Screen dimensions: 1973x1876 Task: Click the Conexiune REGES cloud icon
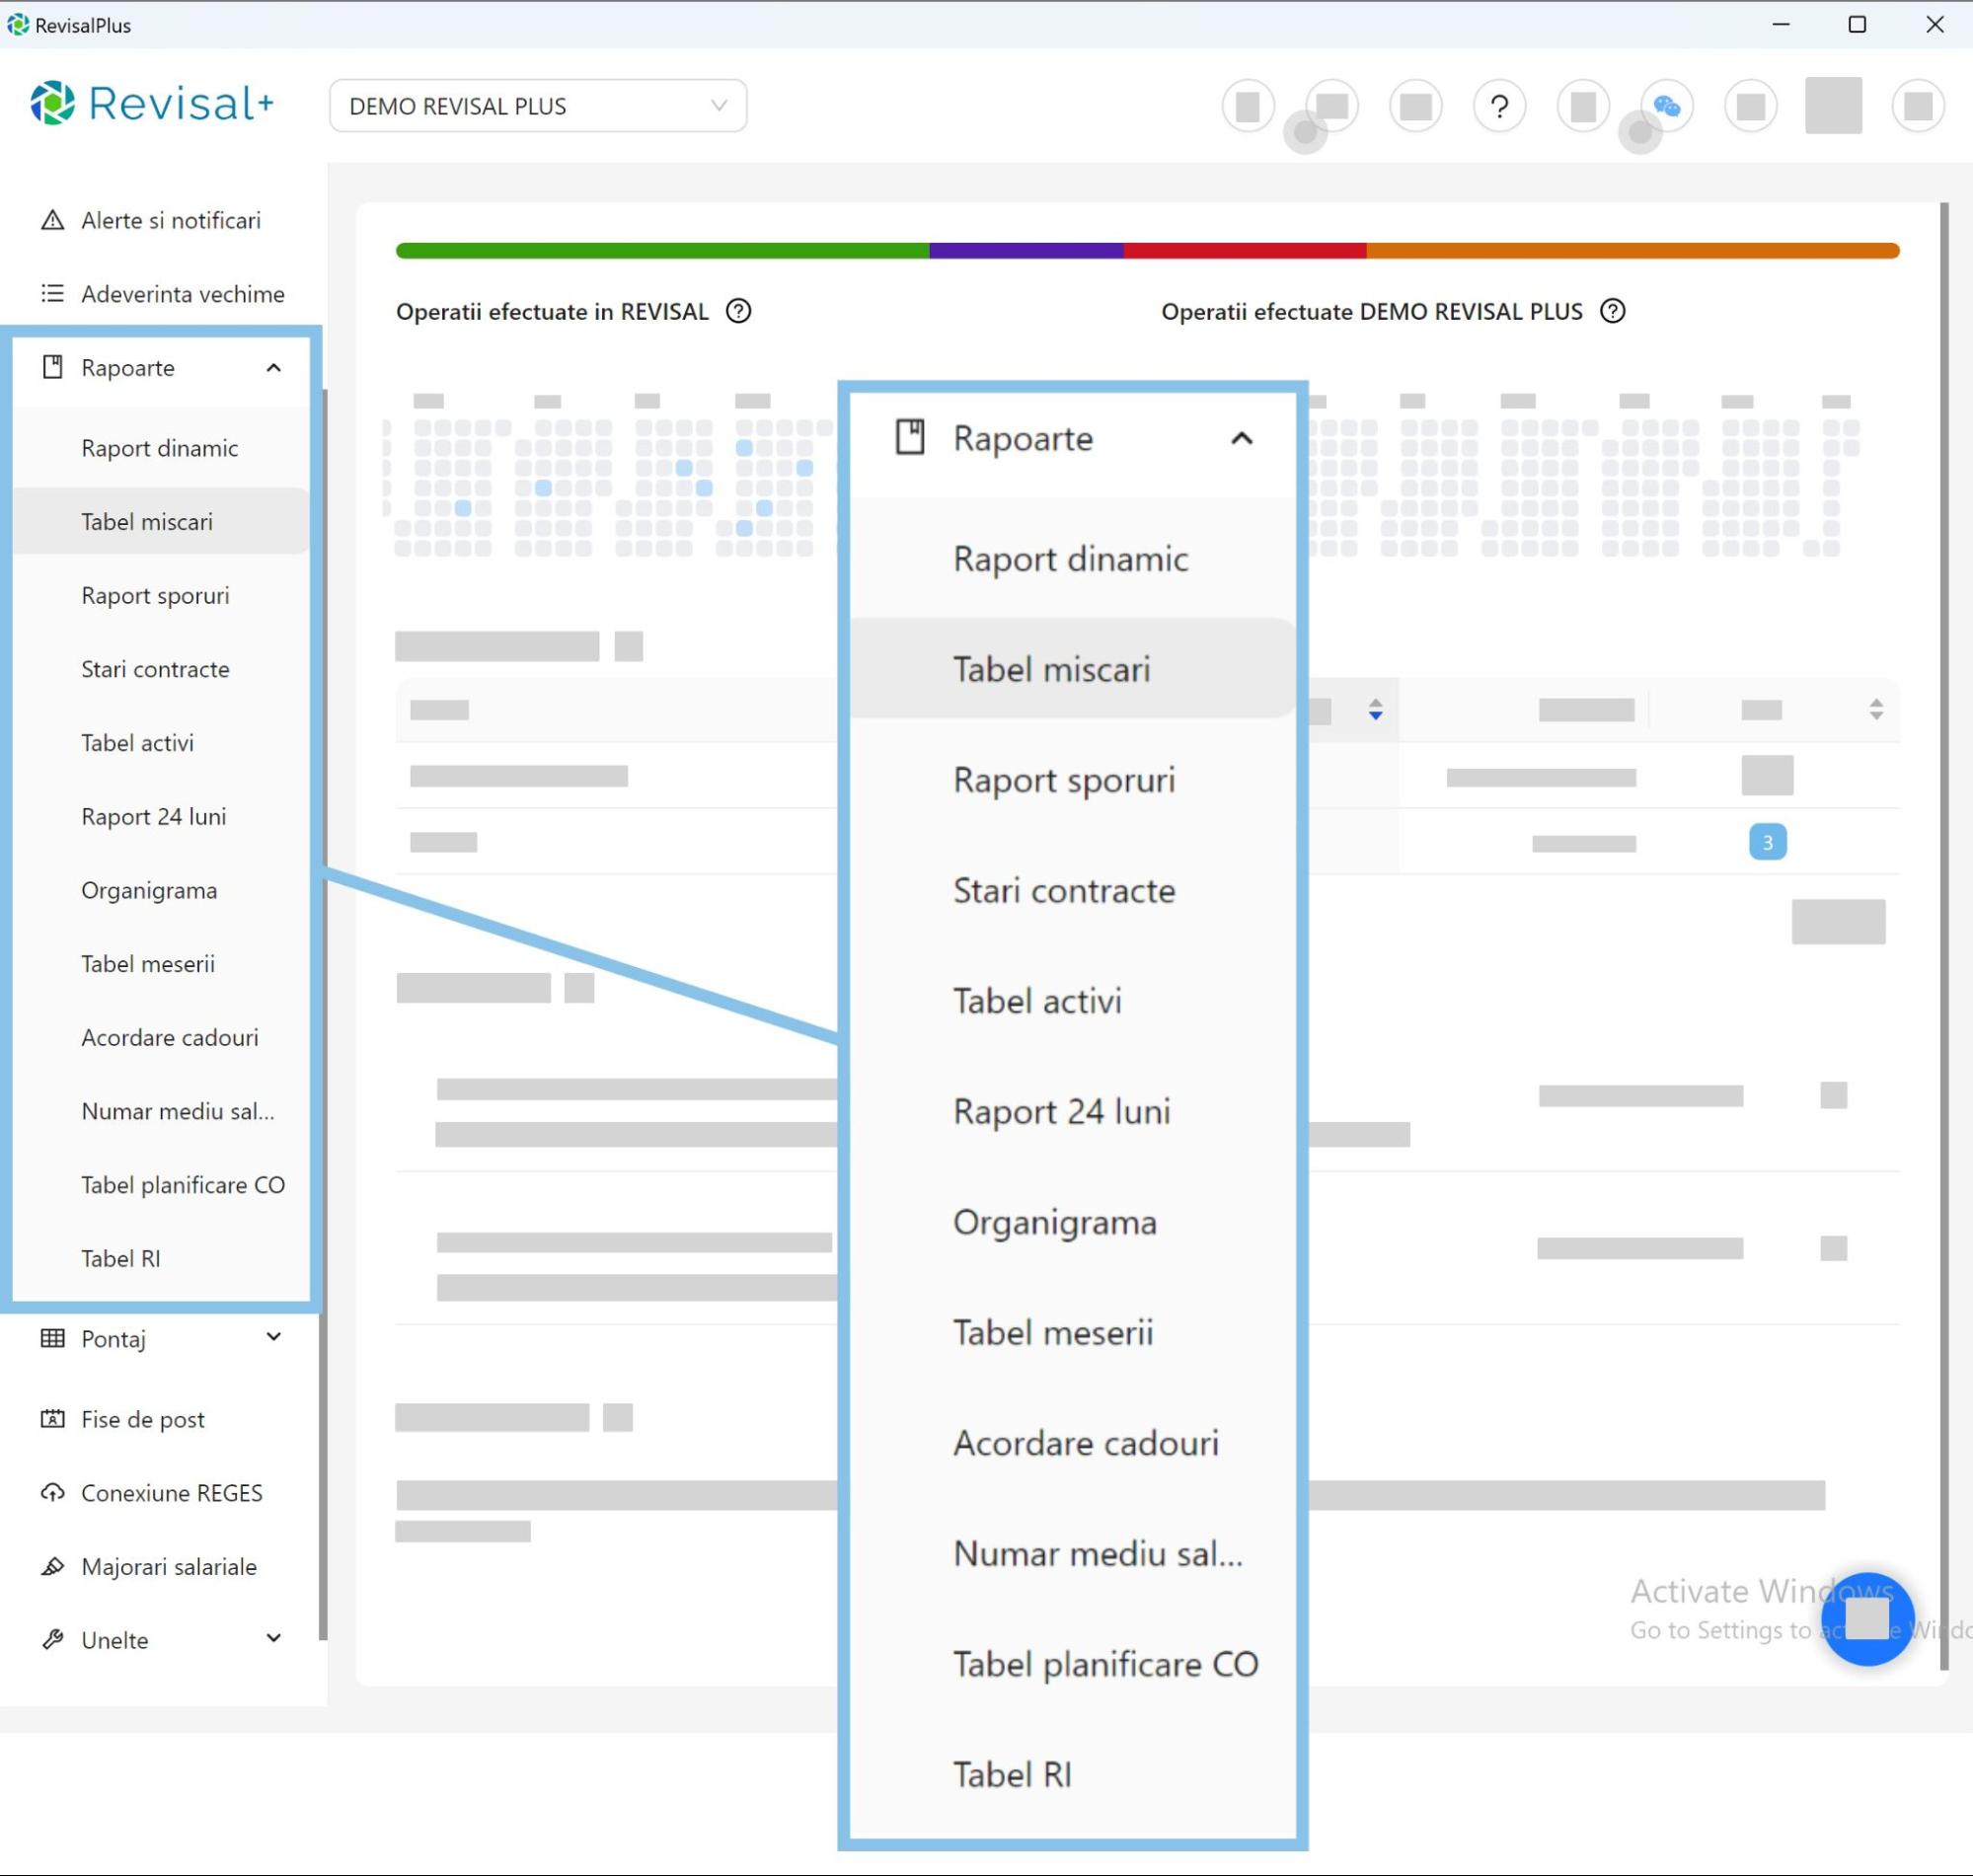tap(52, 1493)
